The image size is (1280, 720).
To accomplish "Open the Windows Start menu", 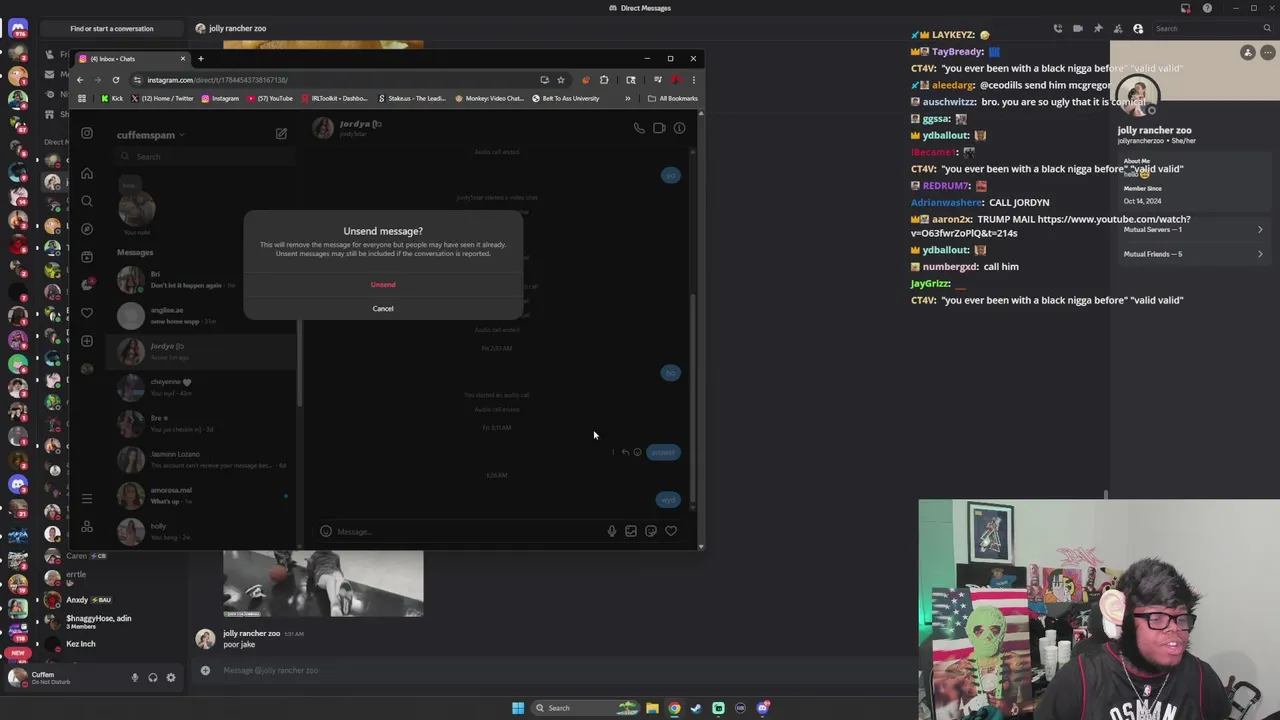I will (518, 708).
